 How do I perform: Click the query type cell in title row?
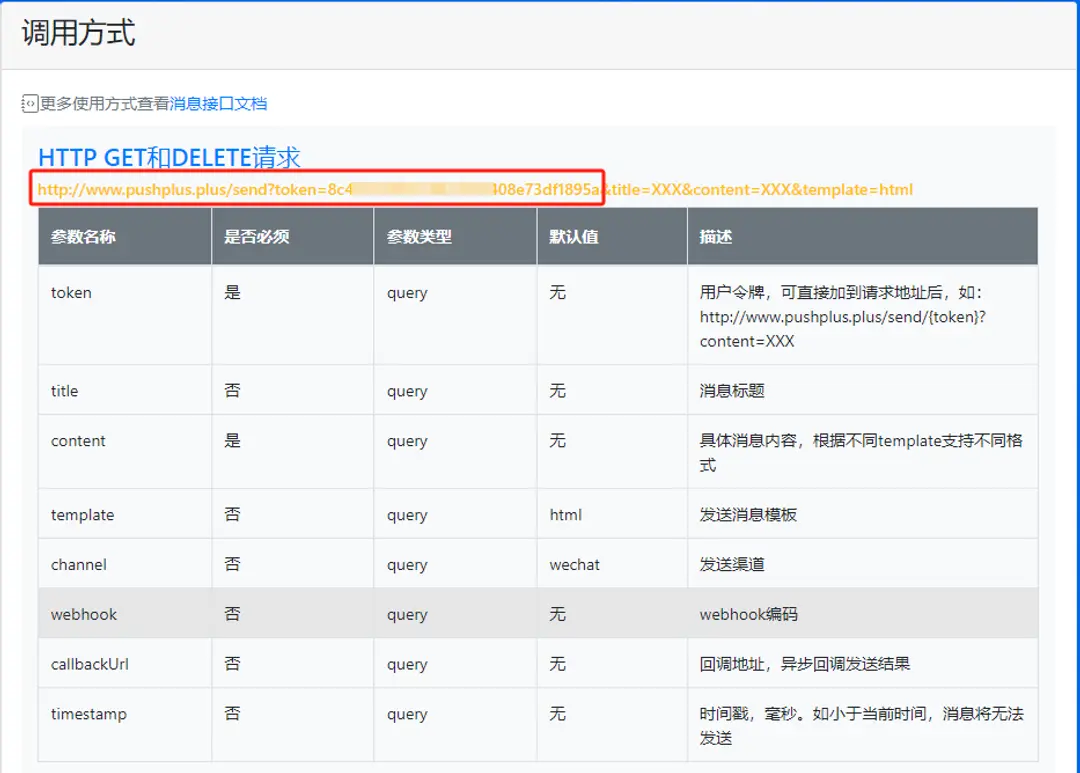[455, 390]
